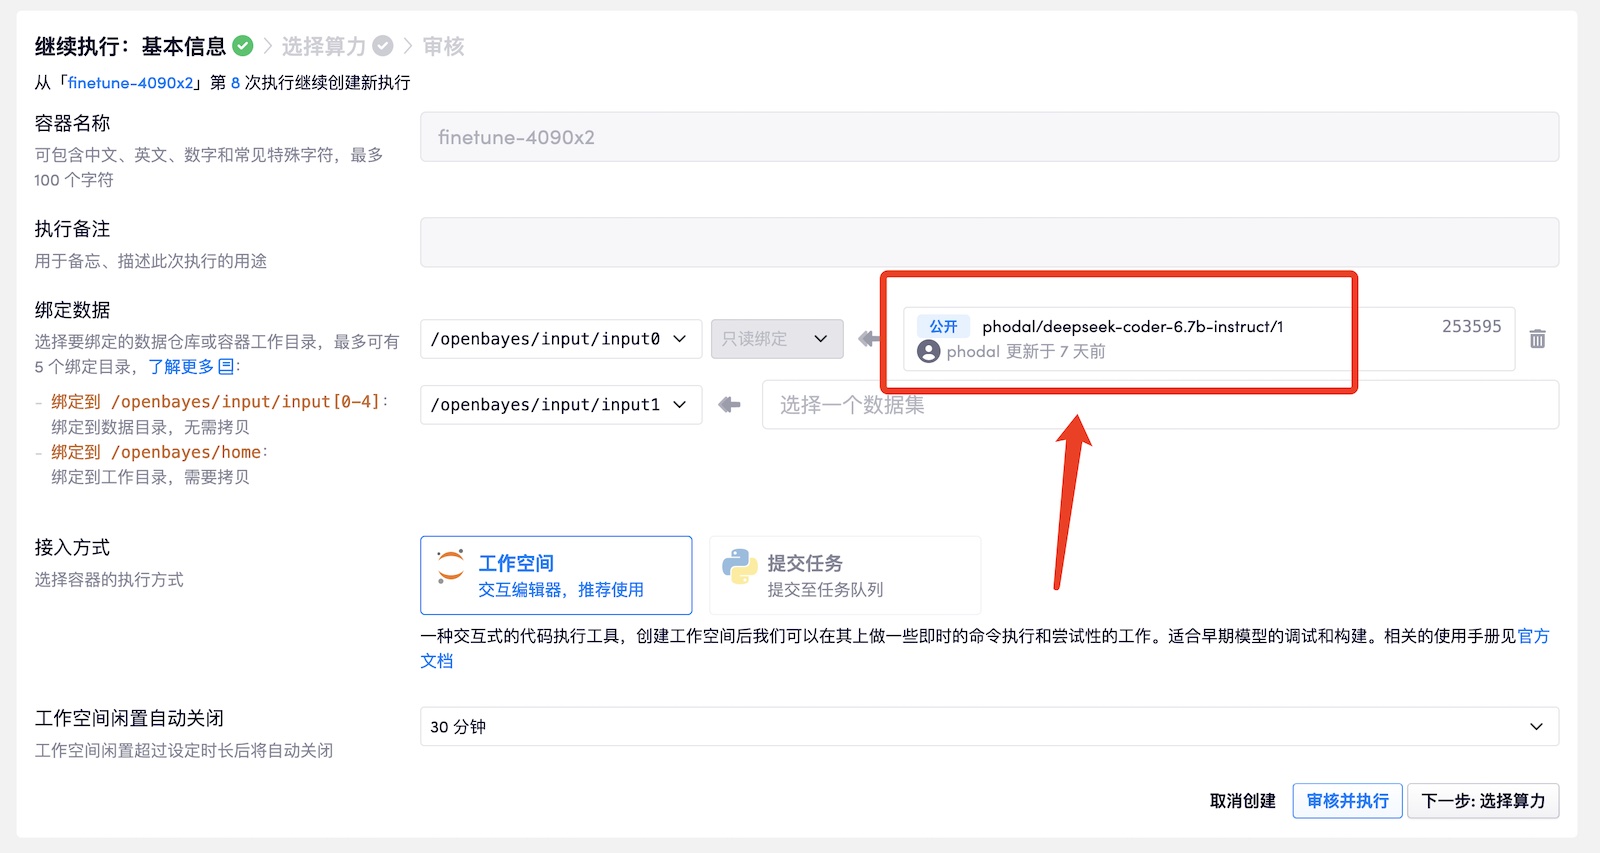This screenshot has width=1600, height=853.
Task: Click the left arrow icon beside input0 binding
Action: [x=869, y=339]
